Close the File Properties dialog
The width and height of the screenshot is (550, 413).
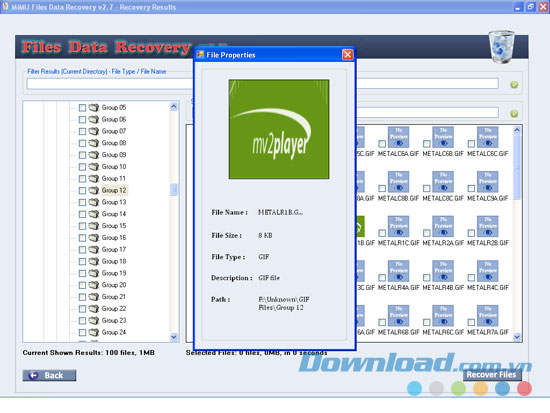point(347,55)
